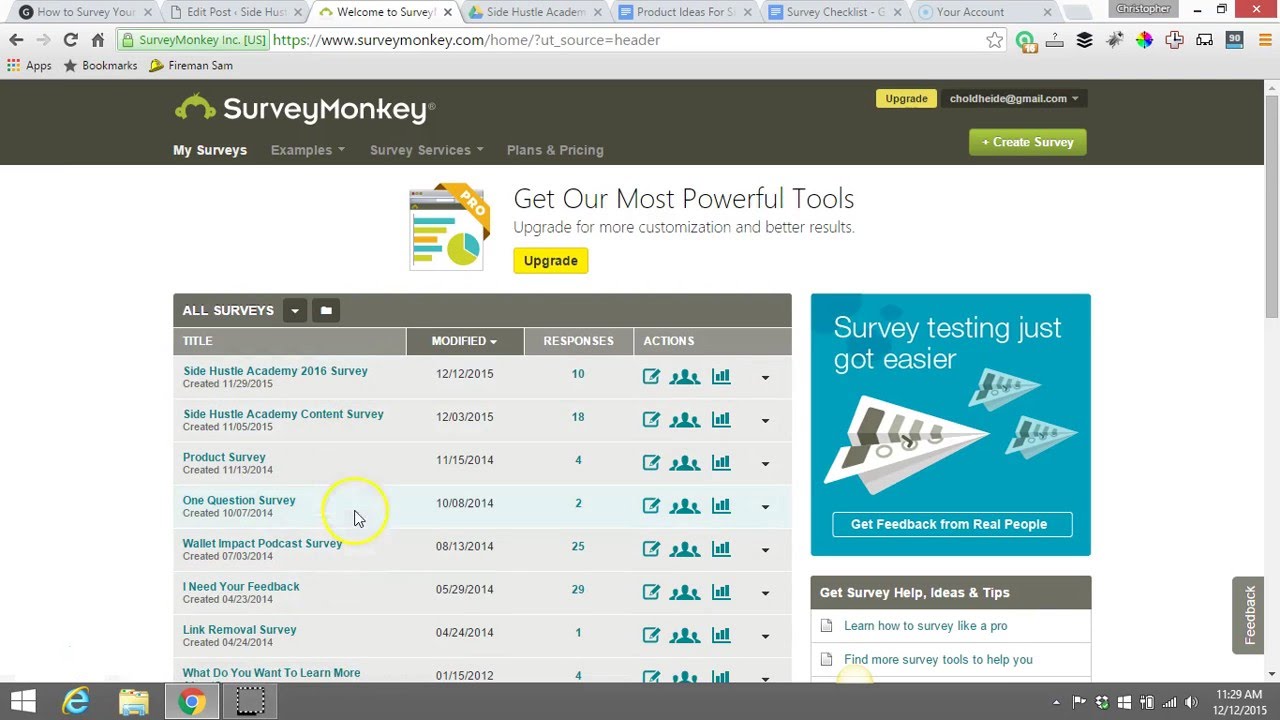1280x720 pixels.
Task: Analyze results for Wallet Impact Podcast Survey
Action: coord(721,549)
